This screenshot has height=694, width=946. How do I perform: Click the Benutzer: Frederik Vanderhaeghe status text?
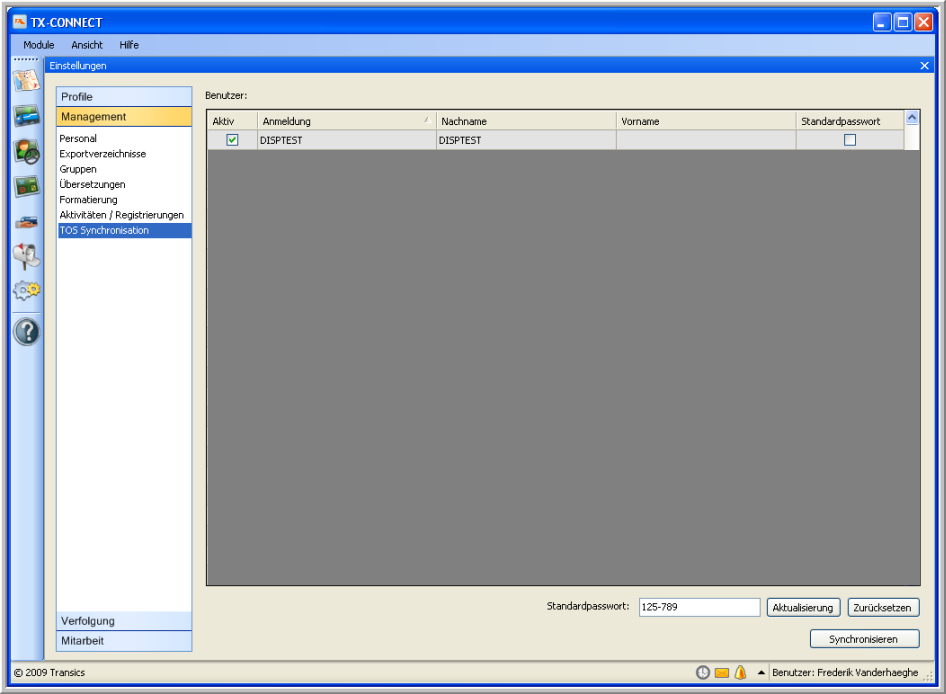tap(845, 672)
